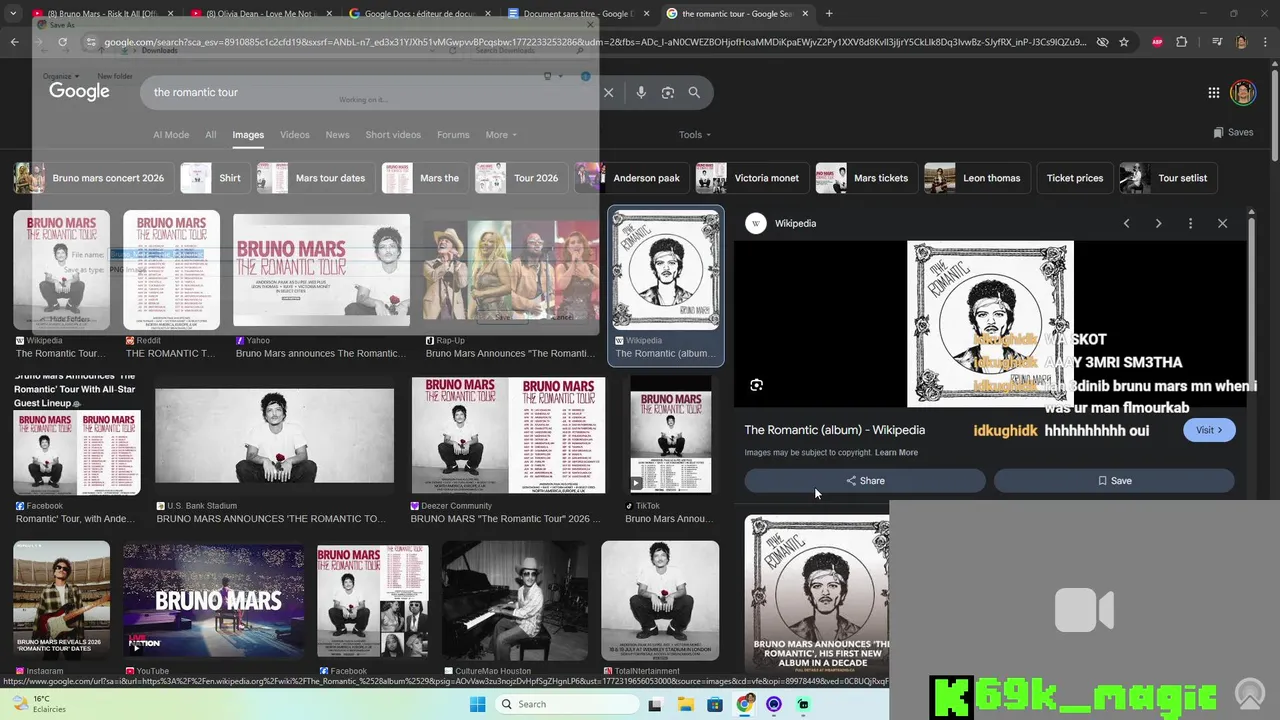Open the CultureMap Houston piano image

516,601
